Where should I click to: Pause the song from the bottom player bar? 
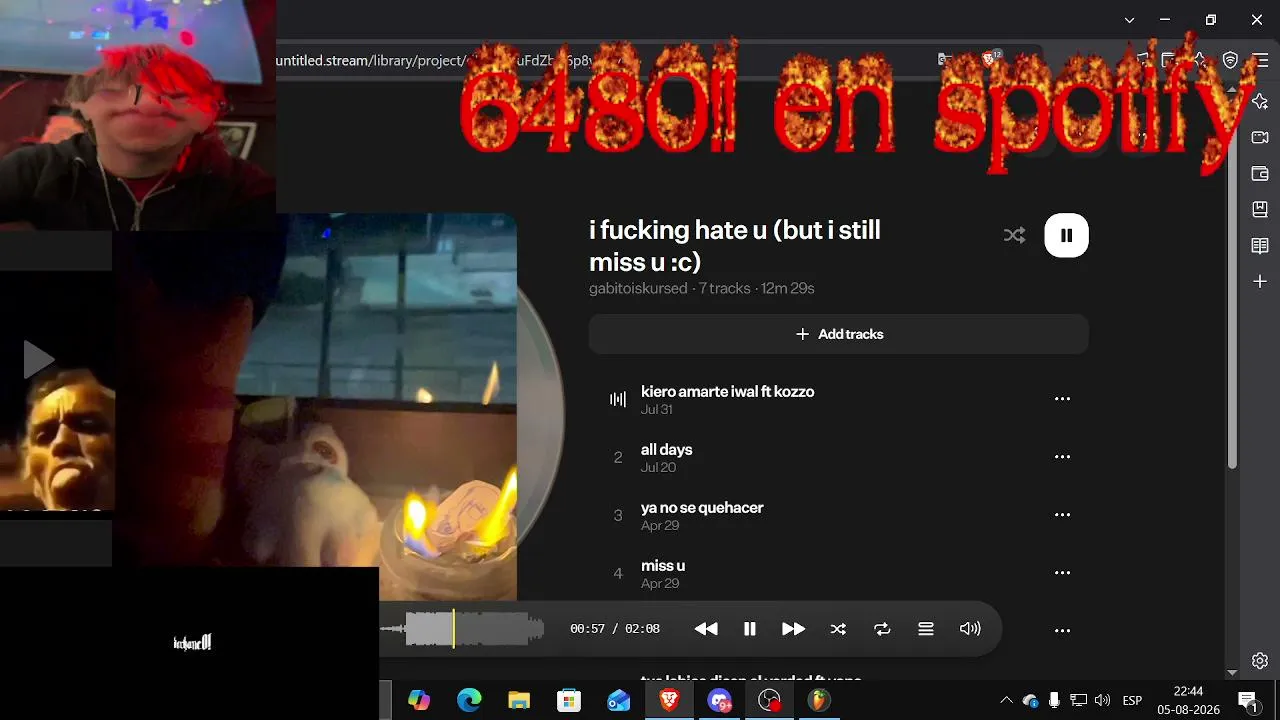tap(749, 629)
